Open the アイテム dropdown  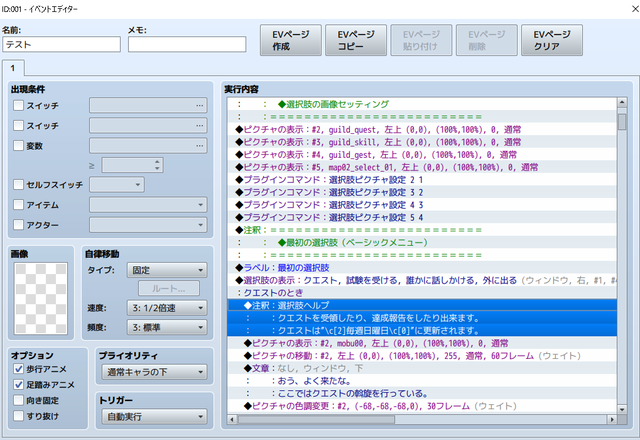(x=148, y=204)
